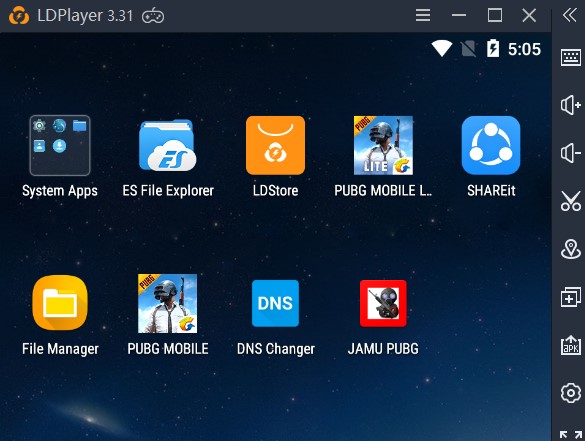Open File Manager app

pyautogui.click(x=60, y=303)
